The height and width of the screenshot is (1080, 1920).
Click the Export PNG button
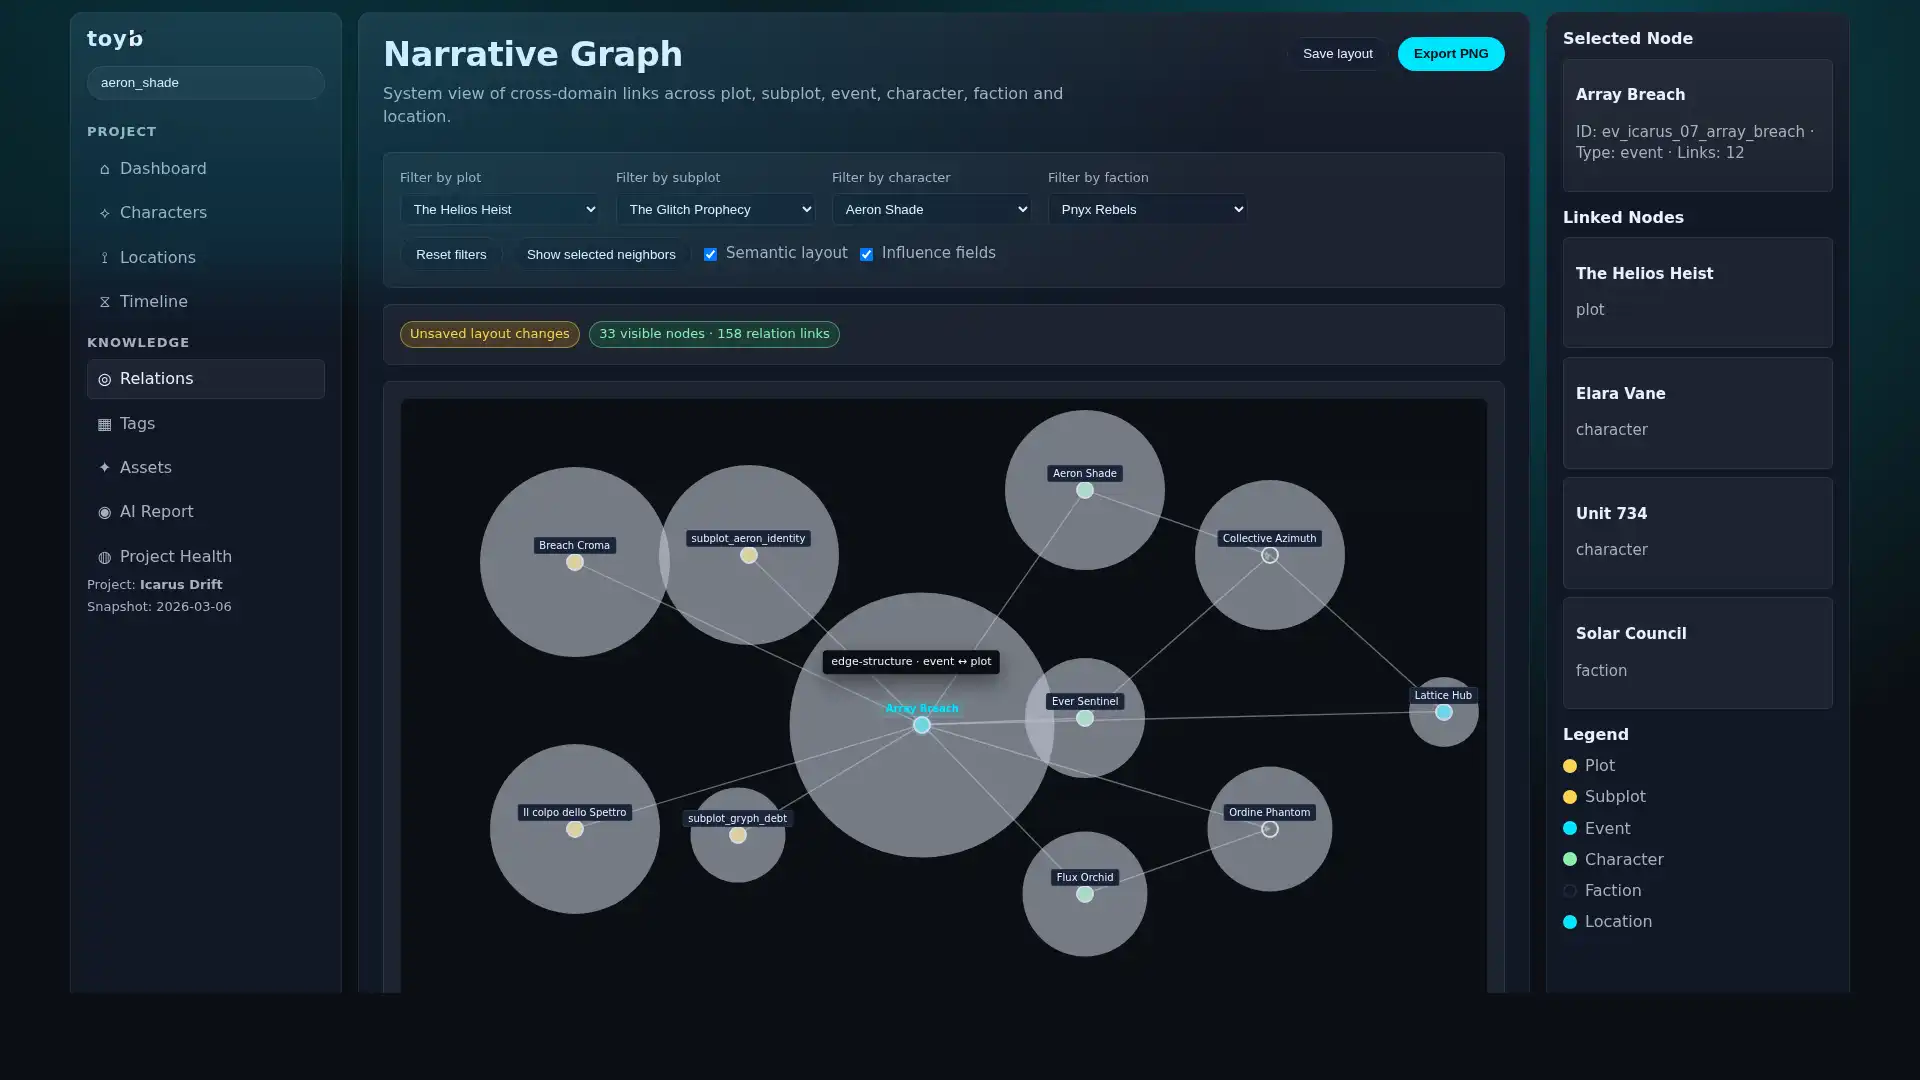1450,53
